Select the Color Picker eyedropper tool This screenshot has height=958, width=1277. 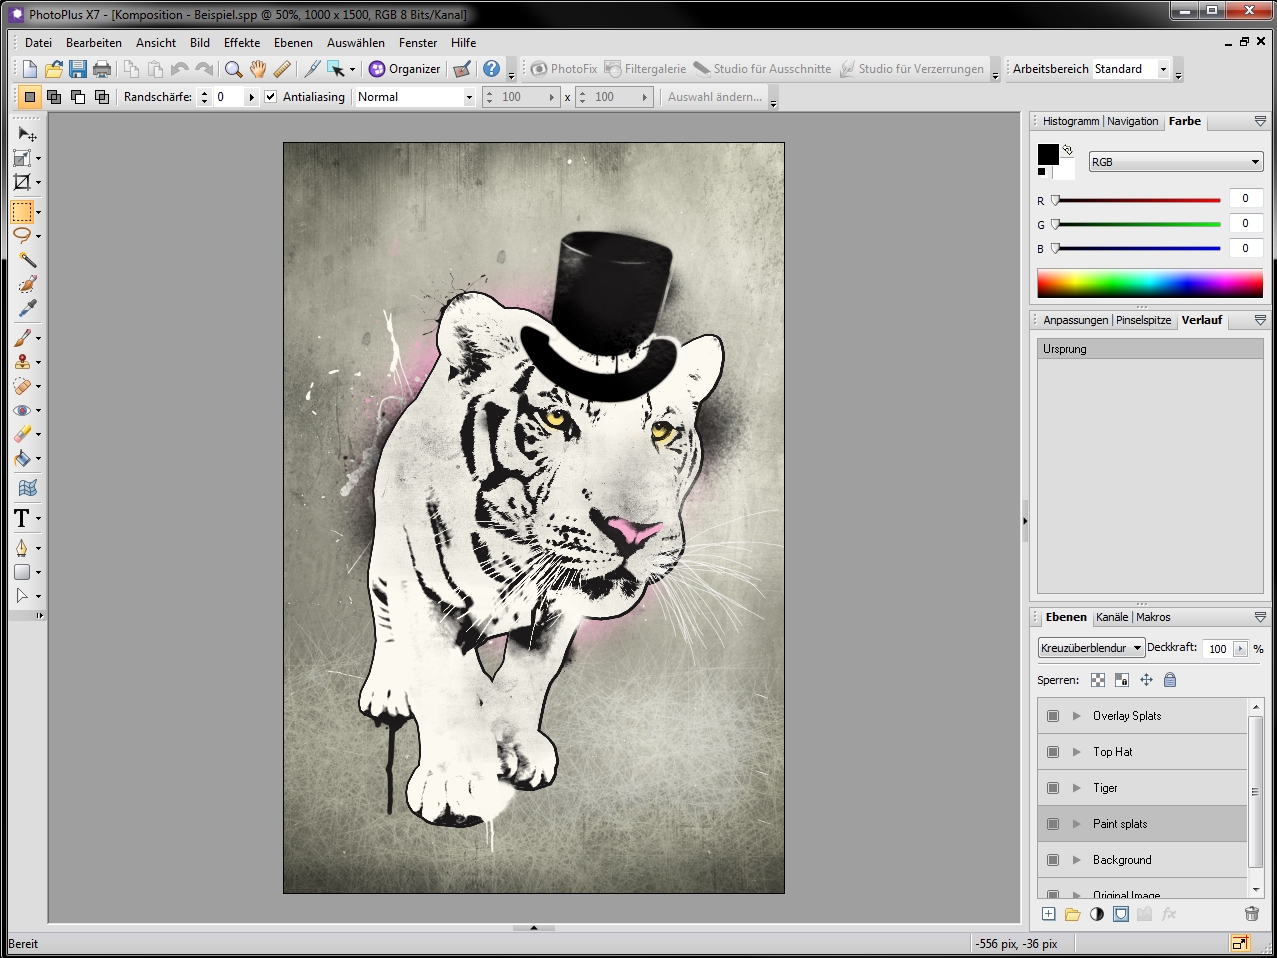27,308
